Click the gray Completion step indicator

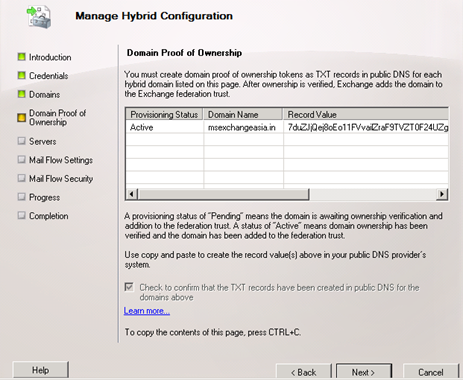pos(22,216)
